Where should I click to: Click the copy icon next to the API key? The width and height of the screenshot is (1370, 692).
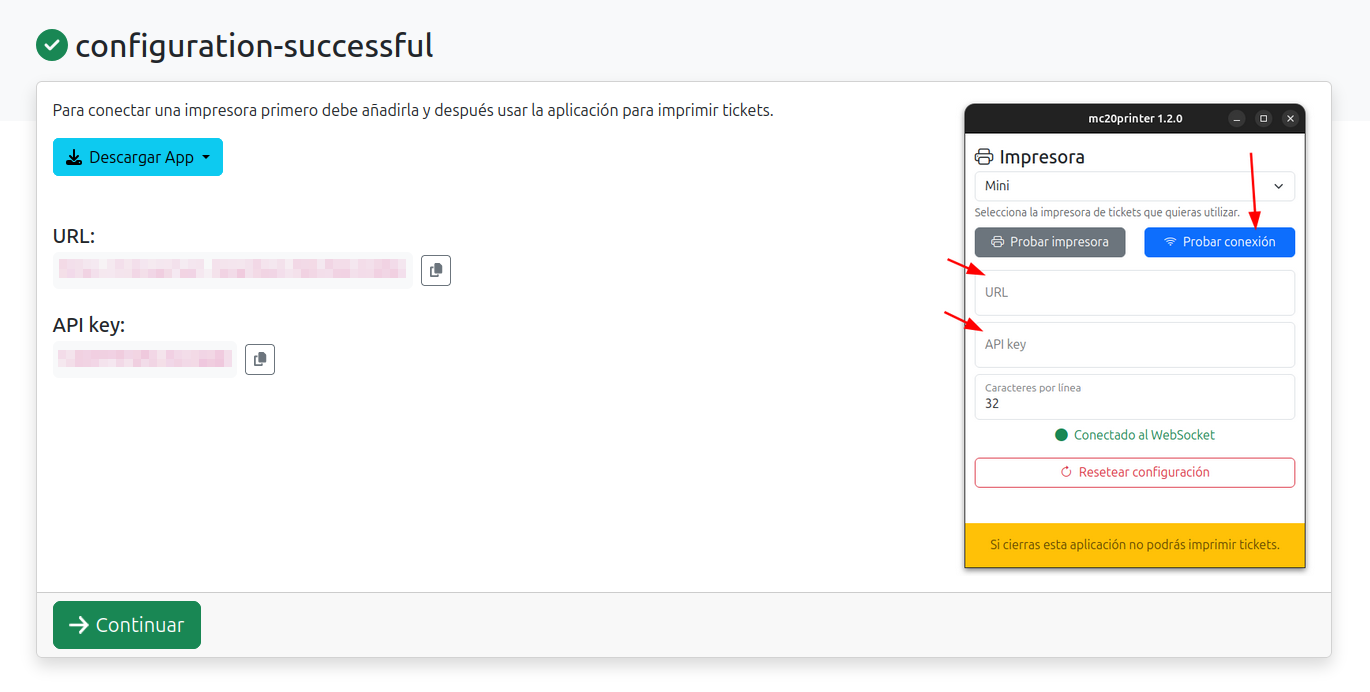click(260, 359)
